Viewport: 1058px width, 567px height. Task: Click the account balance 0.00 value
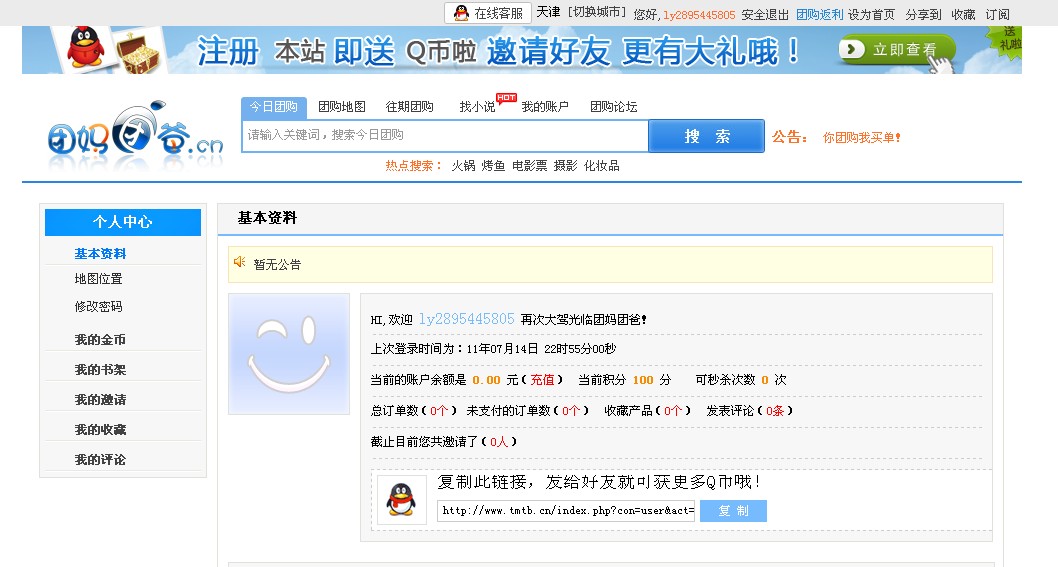(x=486, y=380)
